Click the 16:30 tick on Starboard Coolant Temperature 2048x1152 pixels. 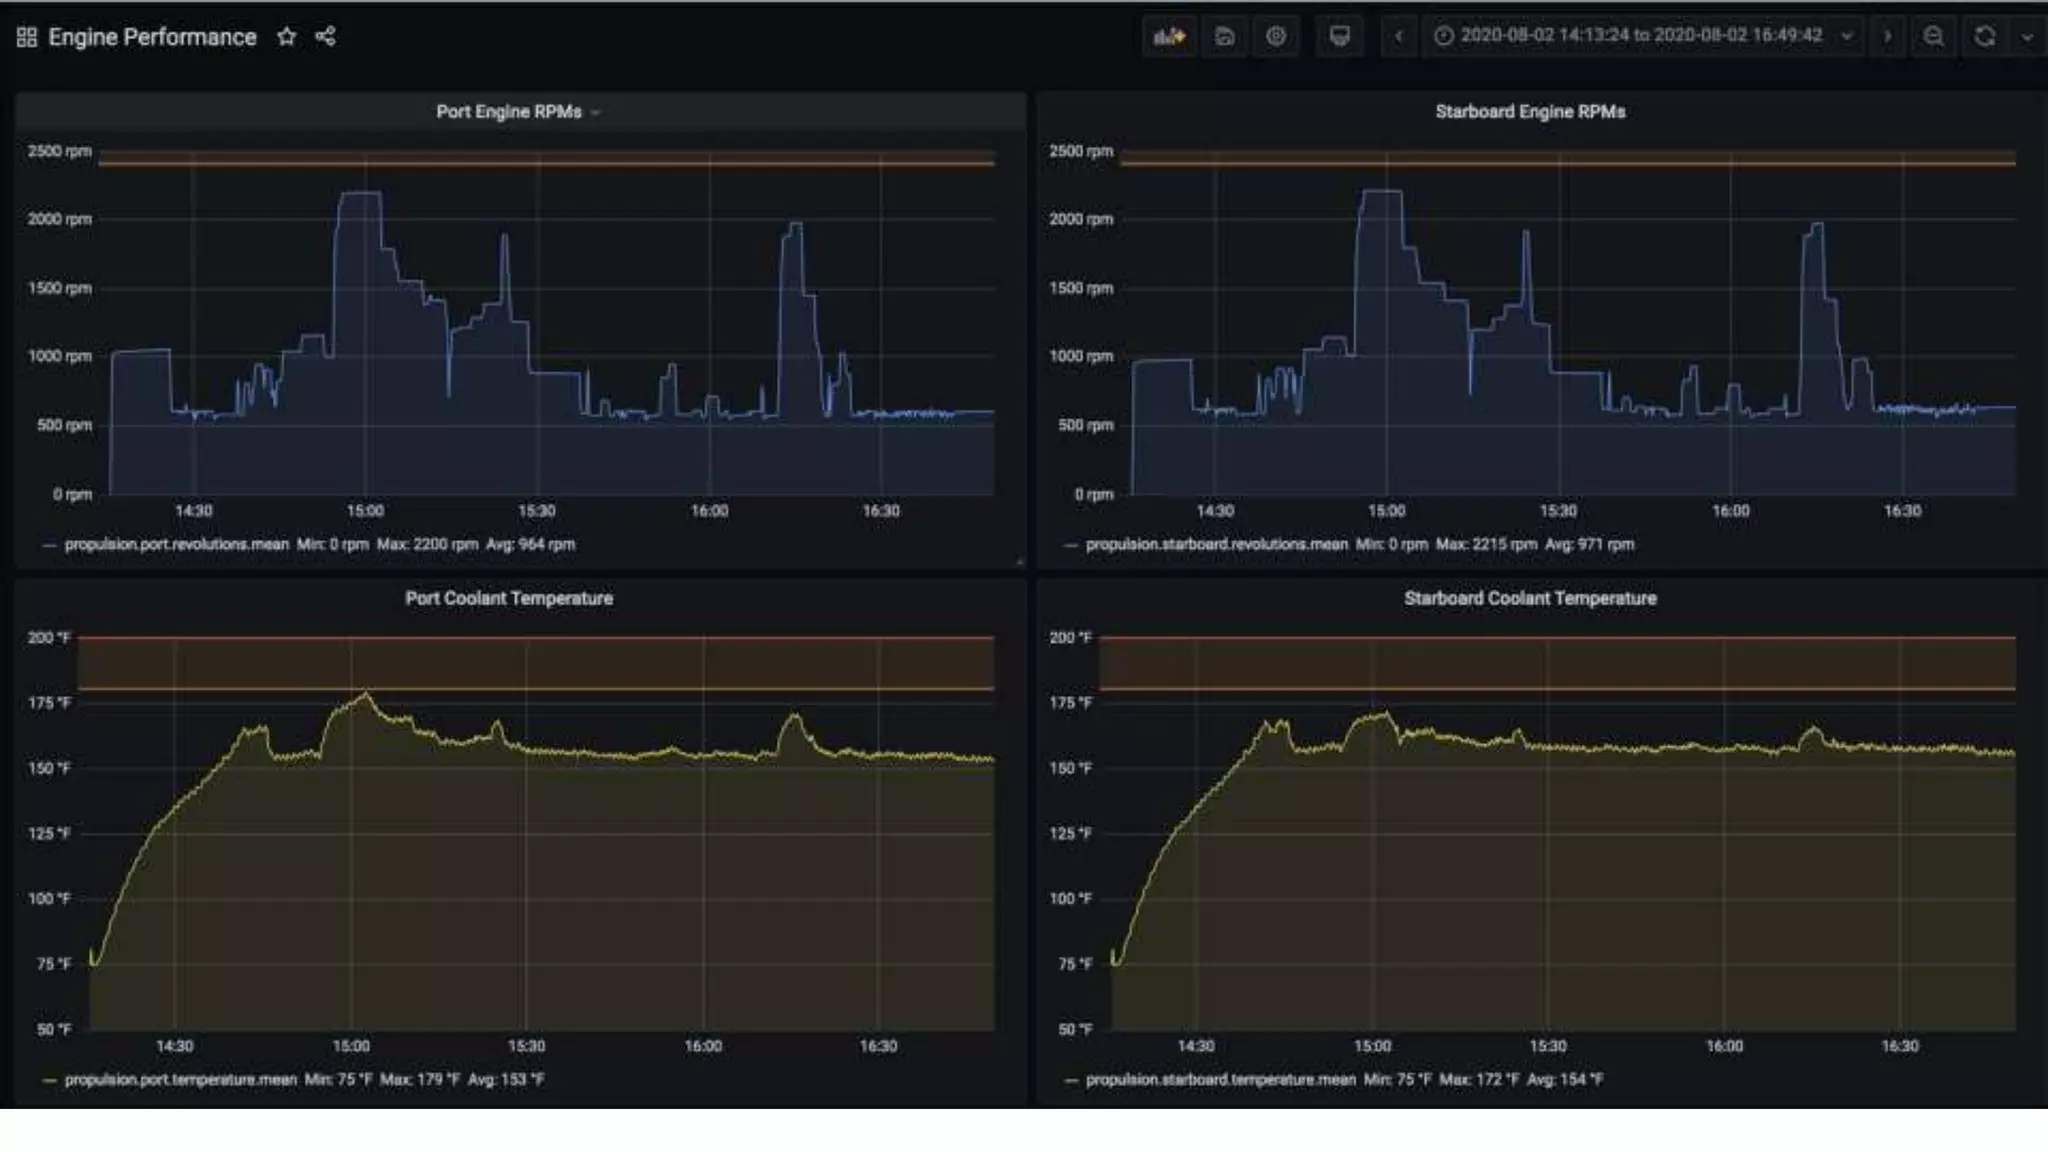1900,1046
